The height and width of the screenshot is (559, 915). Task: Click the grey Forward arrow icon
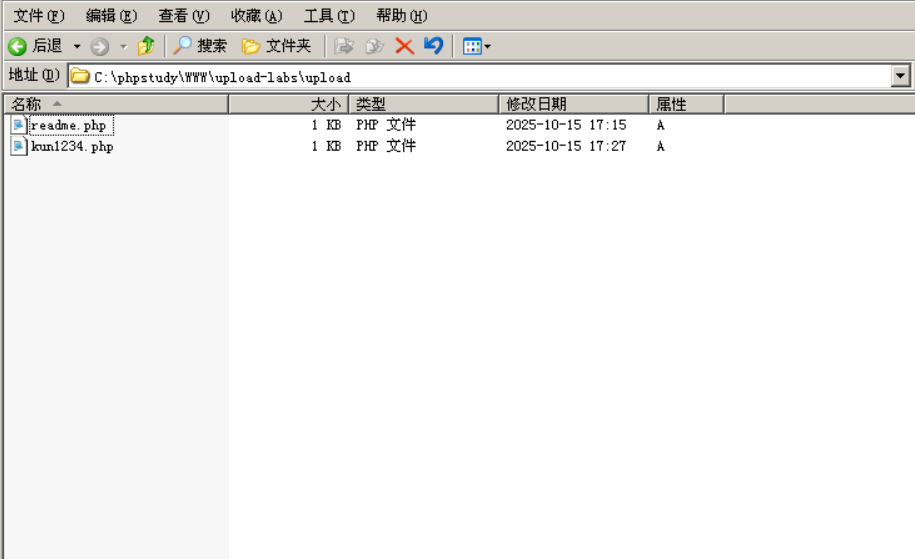tap(100, 47)
